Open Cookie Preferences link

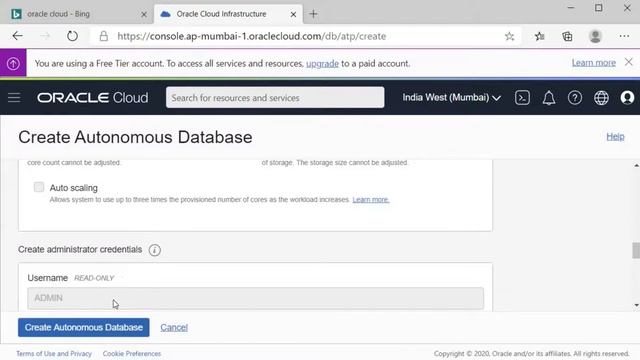pos(132,353)
